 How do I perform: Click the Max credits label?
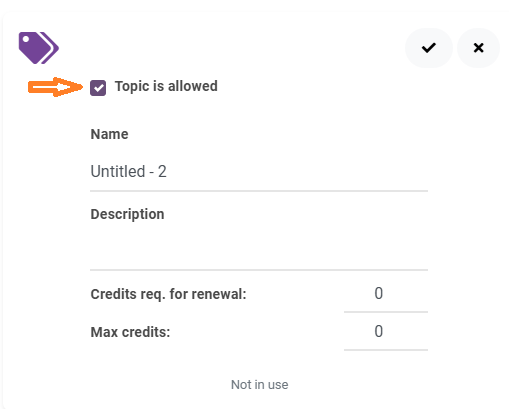pos(130,332)
